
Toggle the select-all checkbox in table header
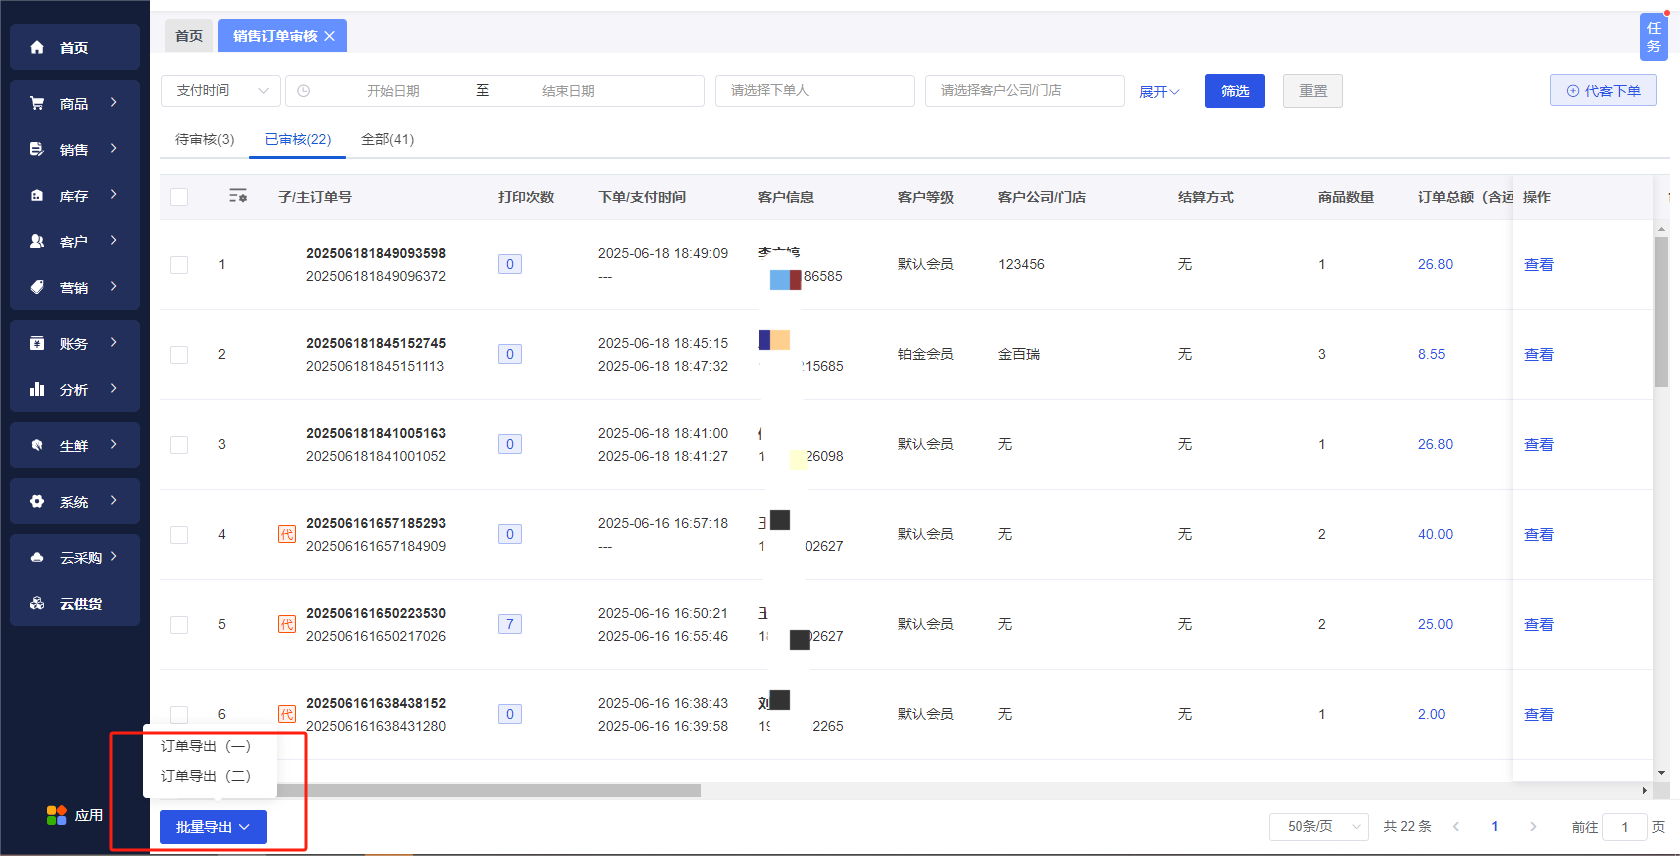[x=179, y=197]
